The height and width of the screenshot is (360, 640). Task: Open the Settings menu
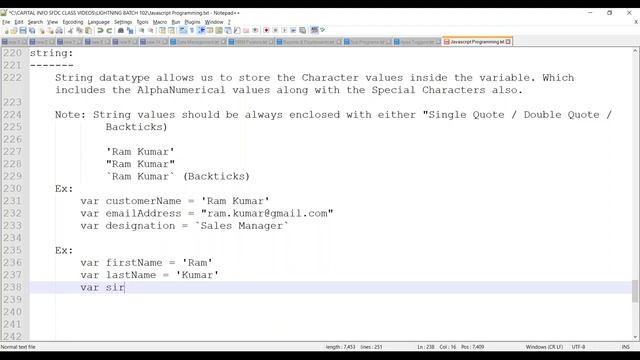(x=123, y=22)
